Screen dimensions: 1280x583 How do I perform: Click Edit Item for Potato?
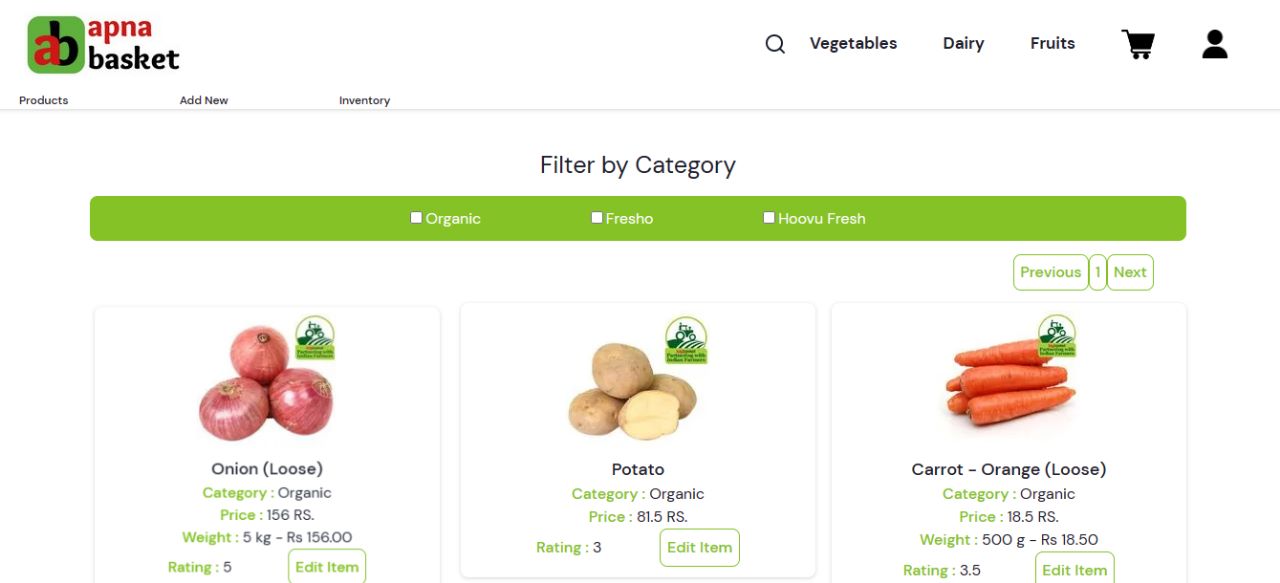point(699,547)
